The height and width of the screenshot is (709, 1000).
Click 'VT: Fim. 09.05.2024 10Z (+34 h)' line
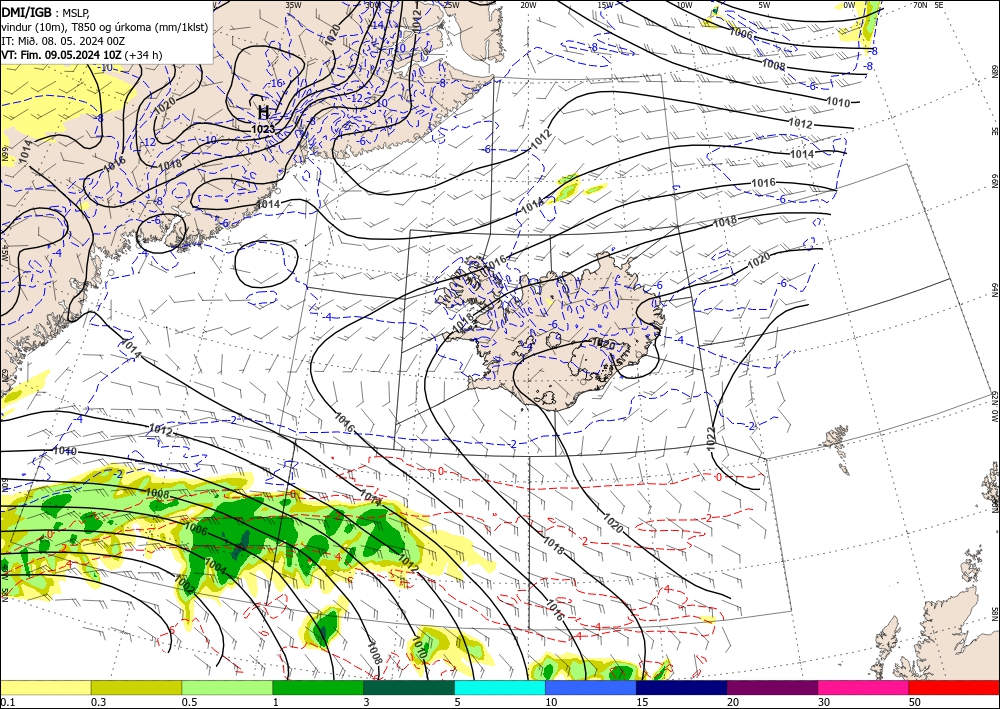point(82,55)
